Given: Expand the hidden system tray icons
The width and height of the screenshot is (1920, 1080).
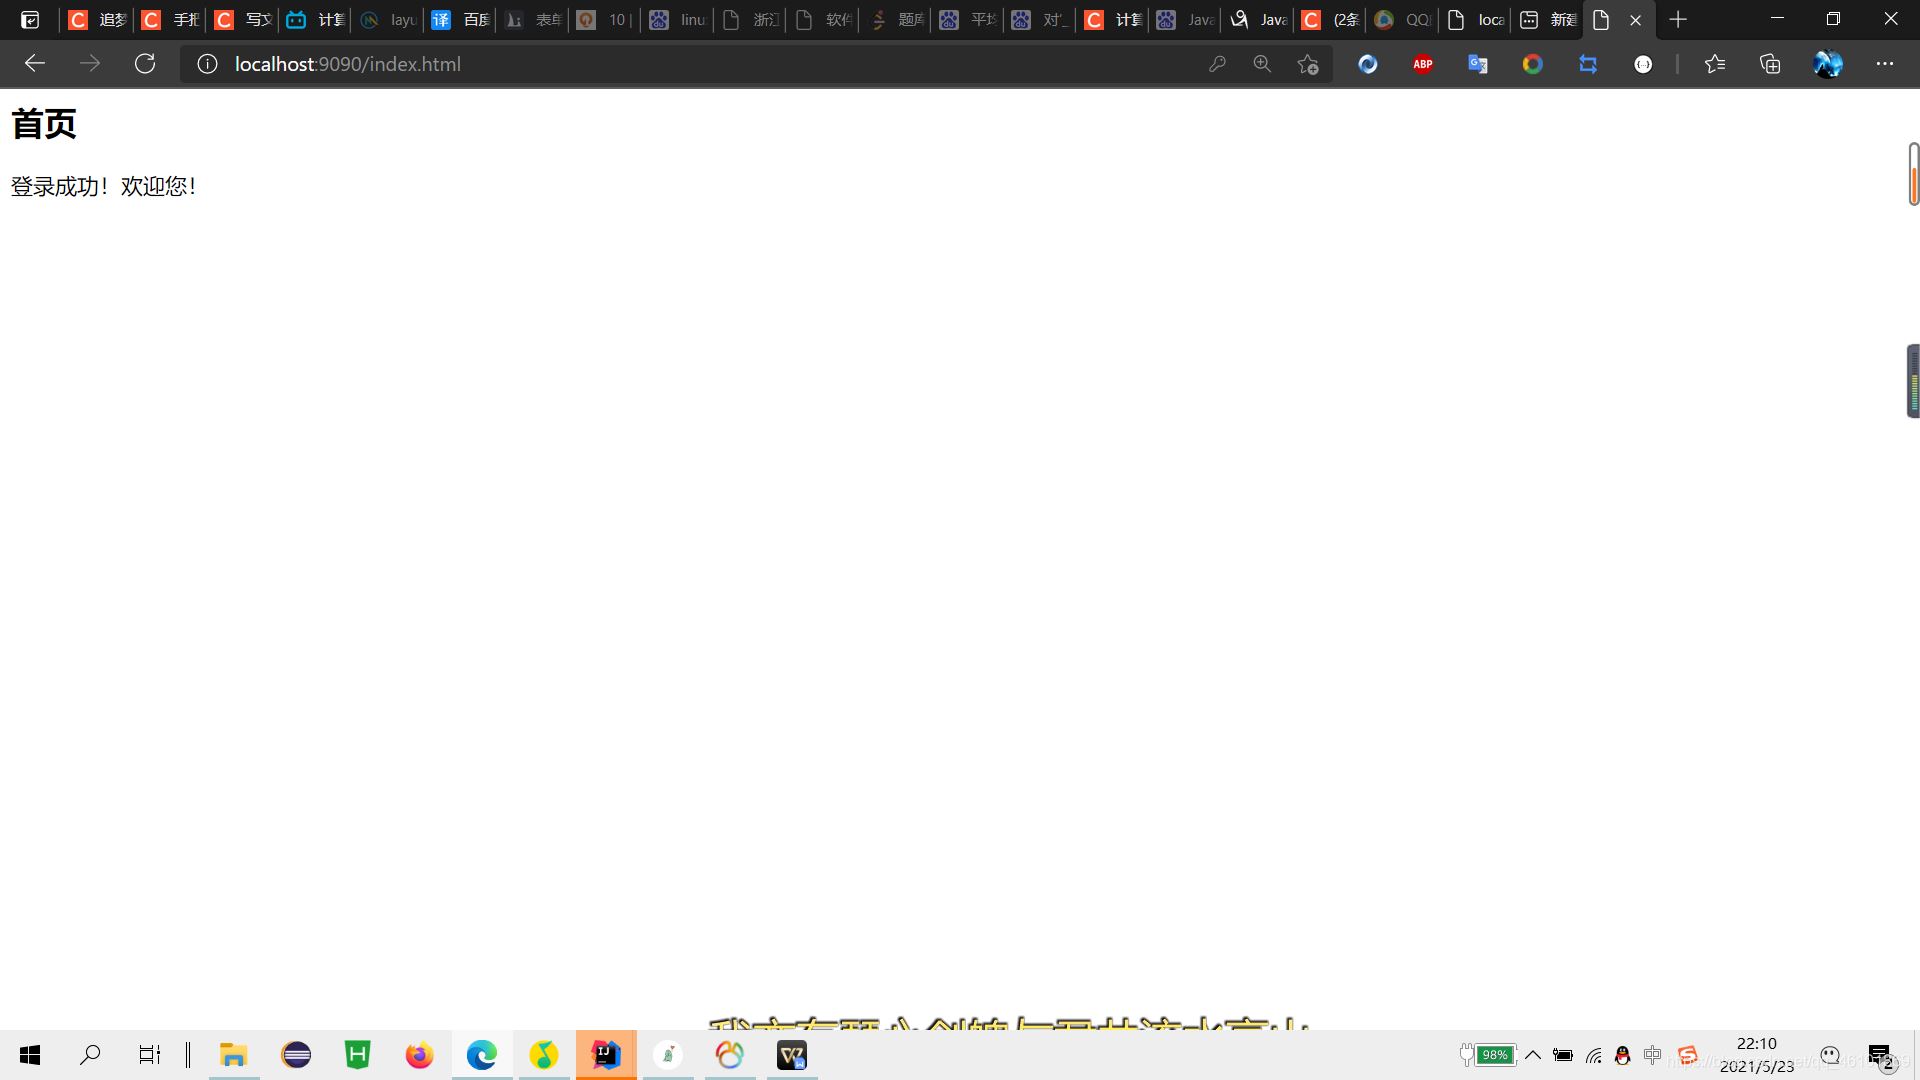Looking at the screenshot, I should [1532, 1055].
